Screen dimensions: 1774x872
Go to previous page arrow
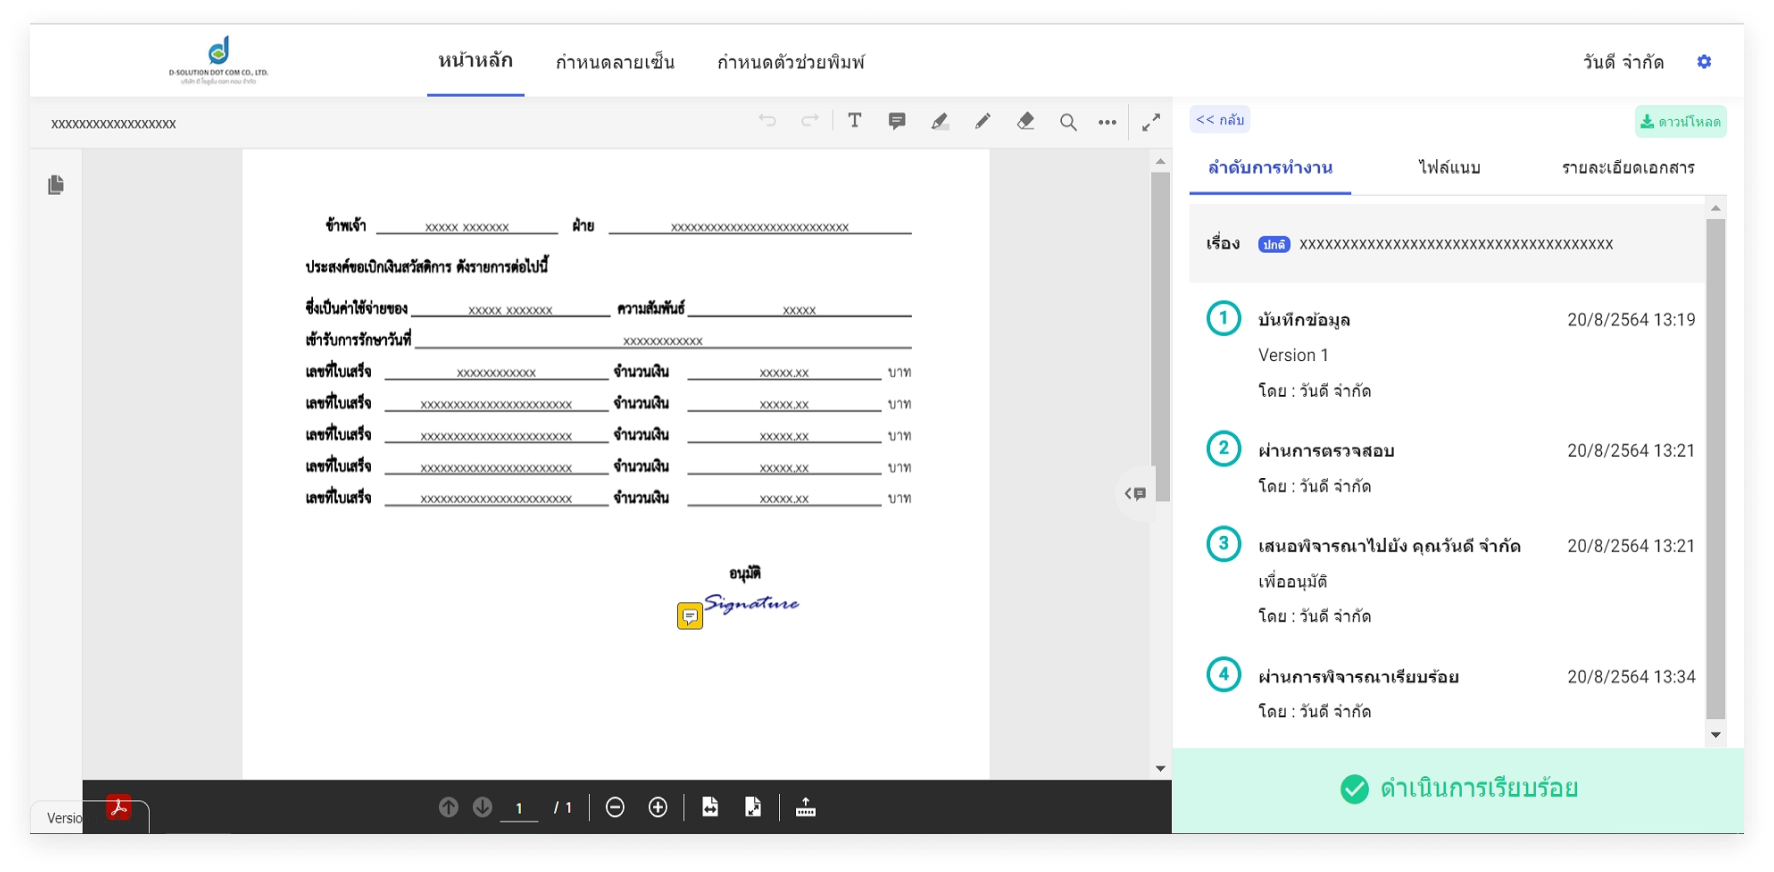[448, 807]
